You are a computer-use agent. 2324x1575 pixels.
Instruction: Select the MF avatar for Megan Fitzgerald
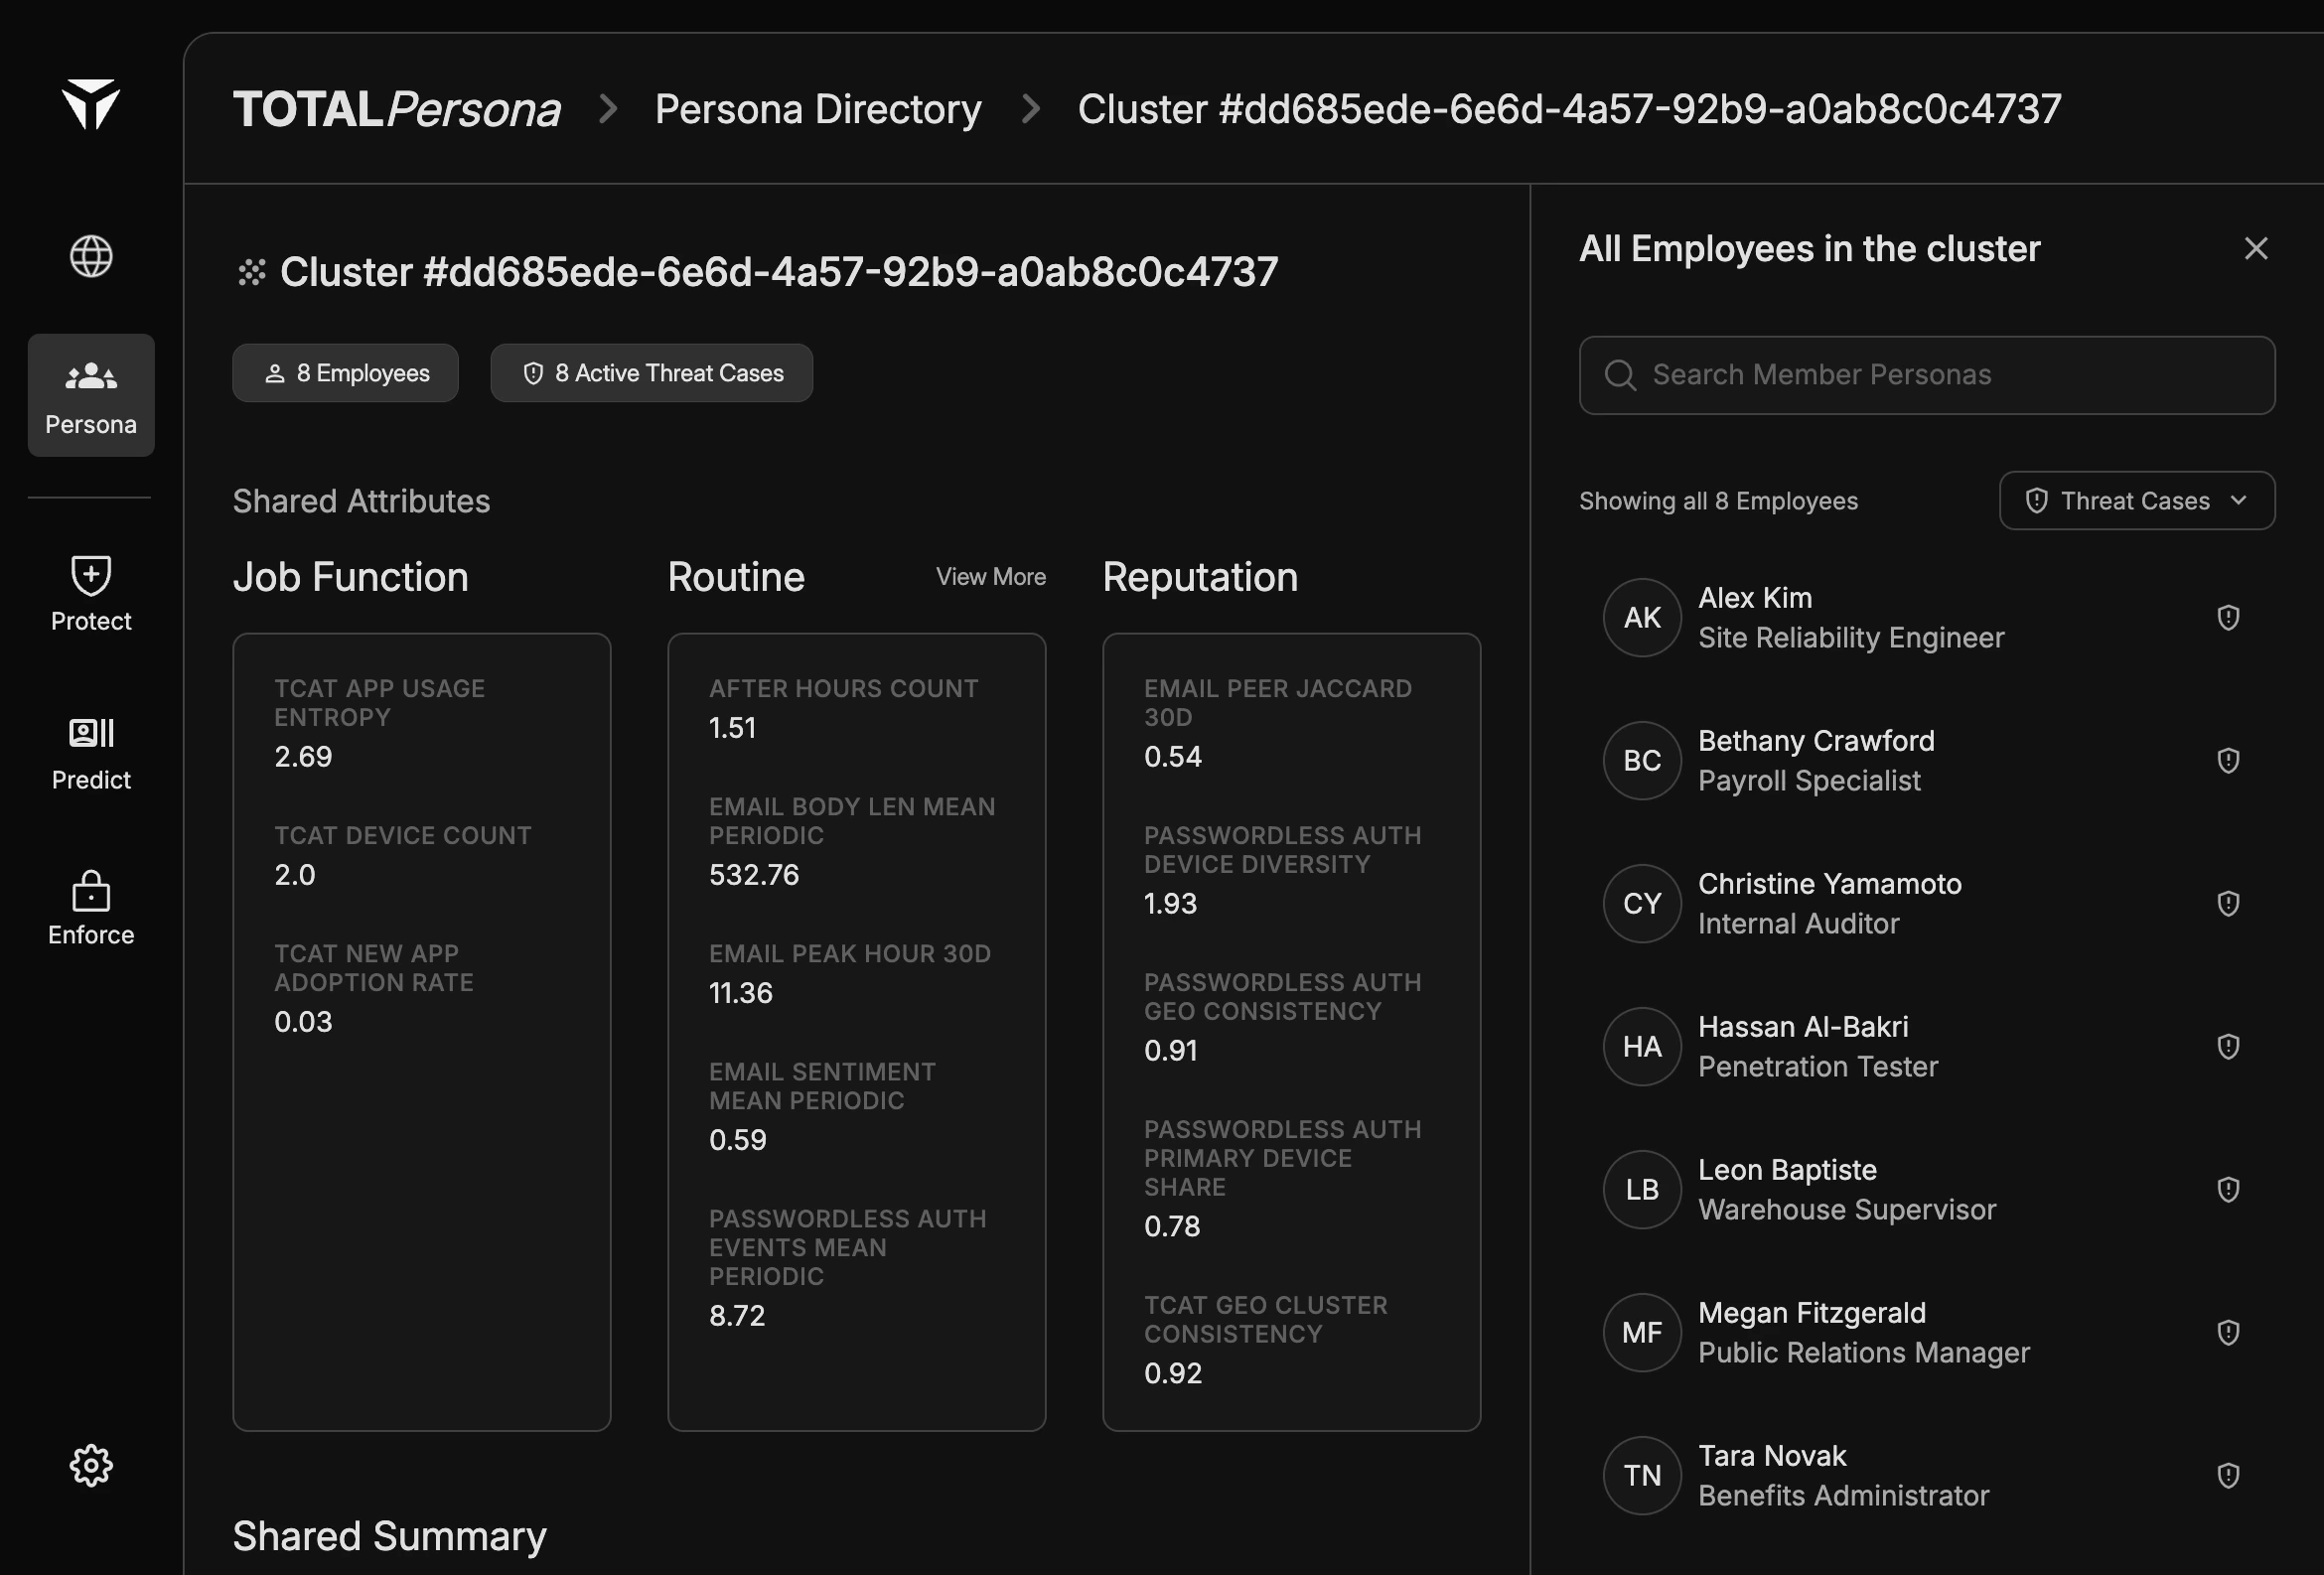(1641, 1333)
